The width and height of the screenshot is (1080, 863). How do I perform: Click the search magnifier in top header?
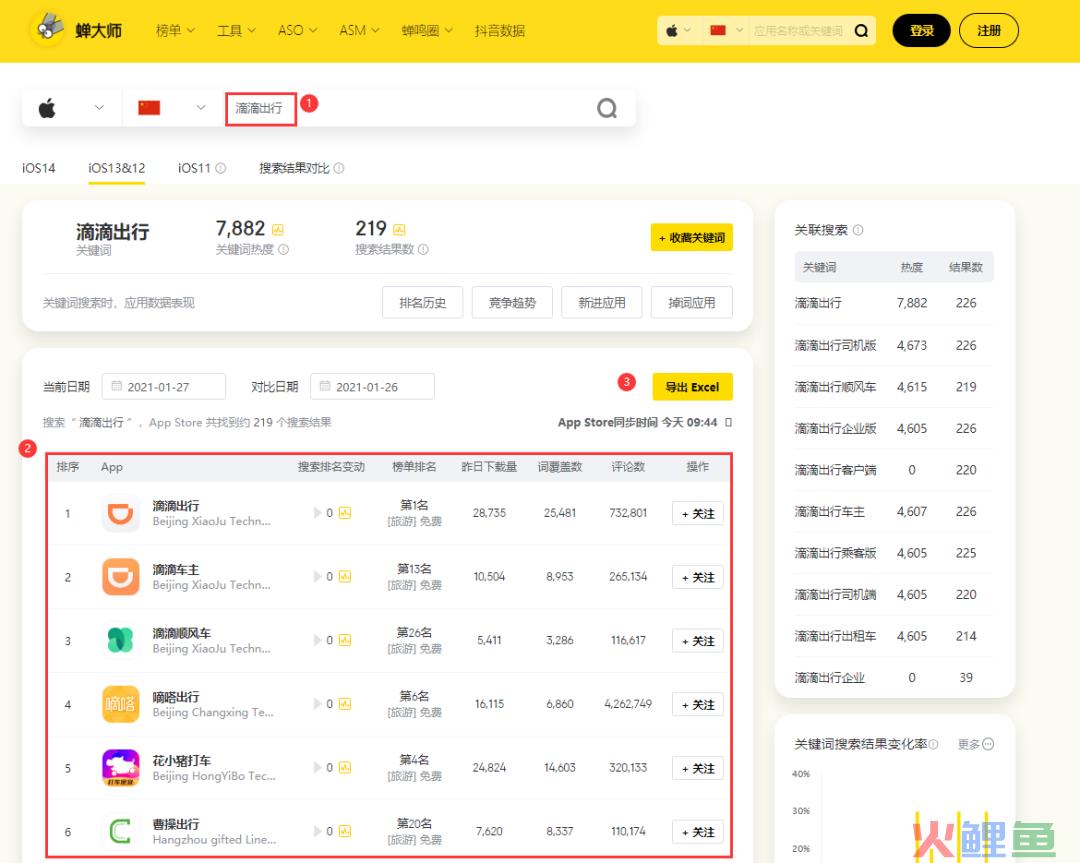tap(861, 30)
